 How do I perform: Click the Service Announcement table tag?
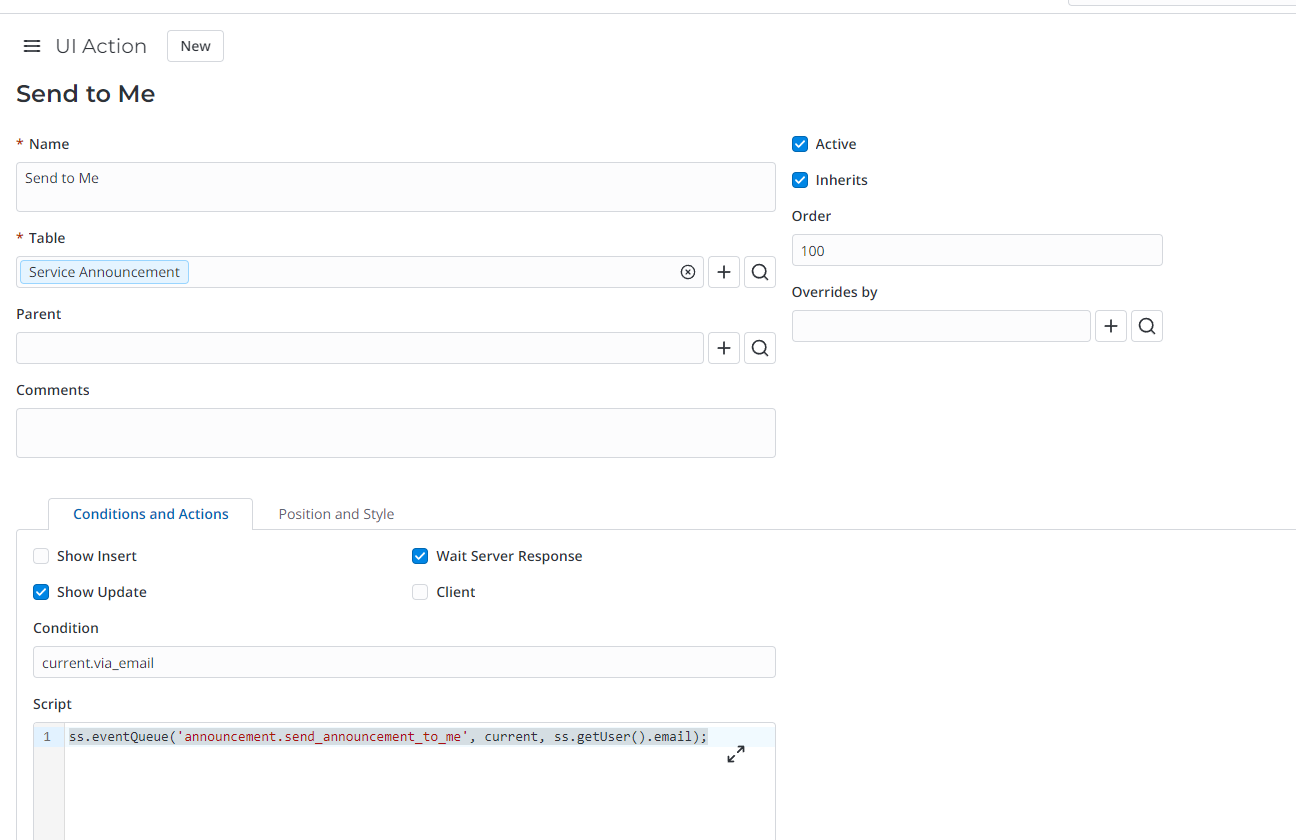[104, 272]
